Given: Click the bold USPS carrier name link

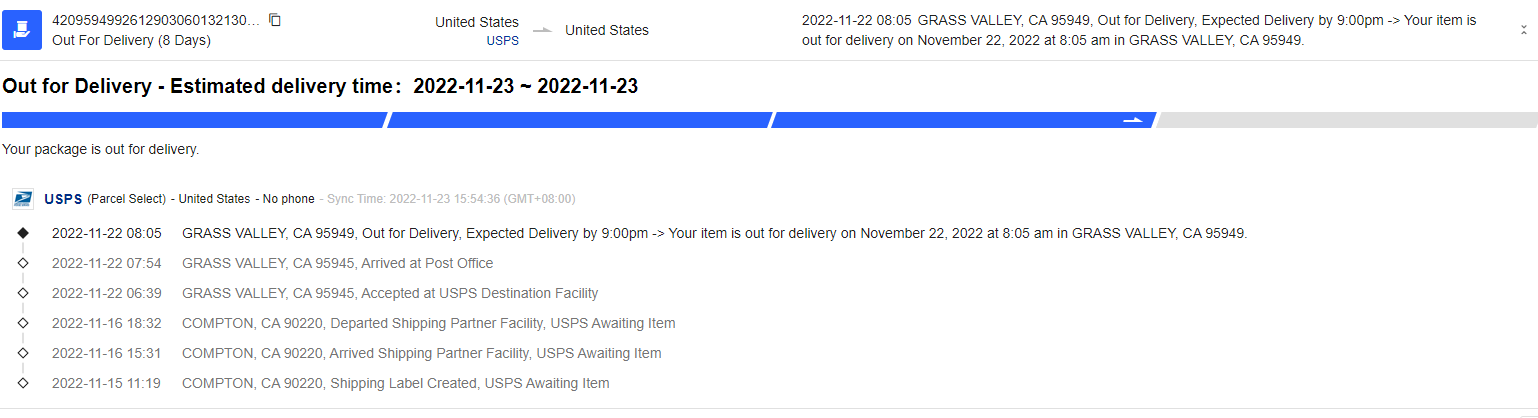Looking at the screenshot, I should pos(63,199).
